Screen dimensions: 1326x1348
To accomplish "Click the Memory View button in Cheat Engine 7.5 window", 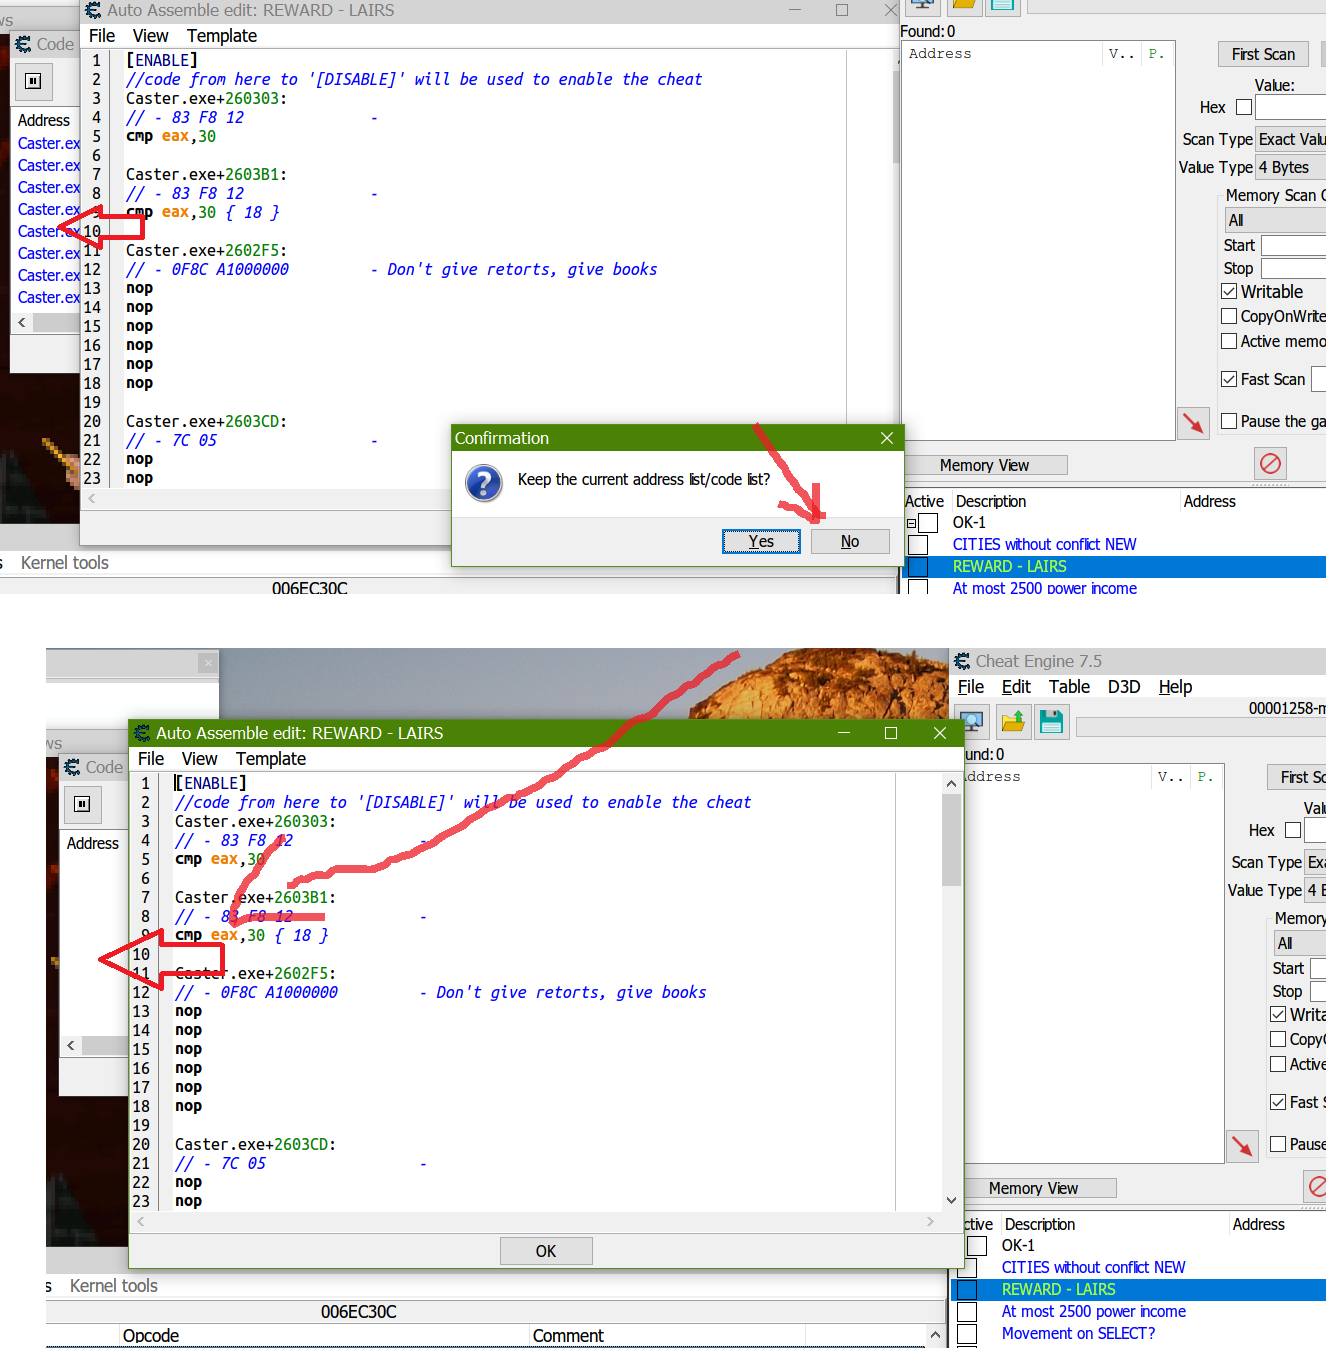I will (x=1033, y=1188).
